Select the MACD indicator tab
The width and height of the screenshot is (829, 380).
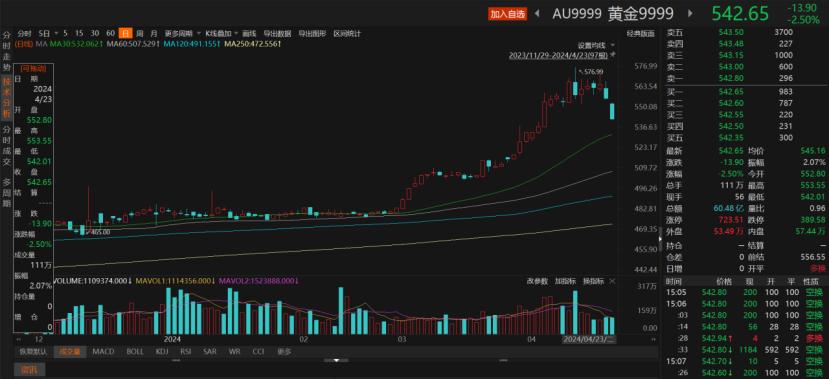[x=103, y=351]
